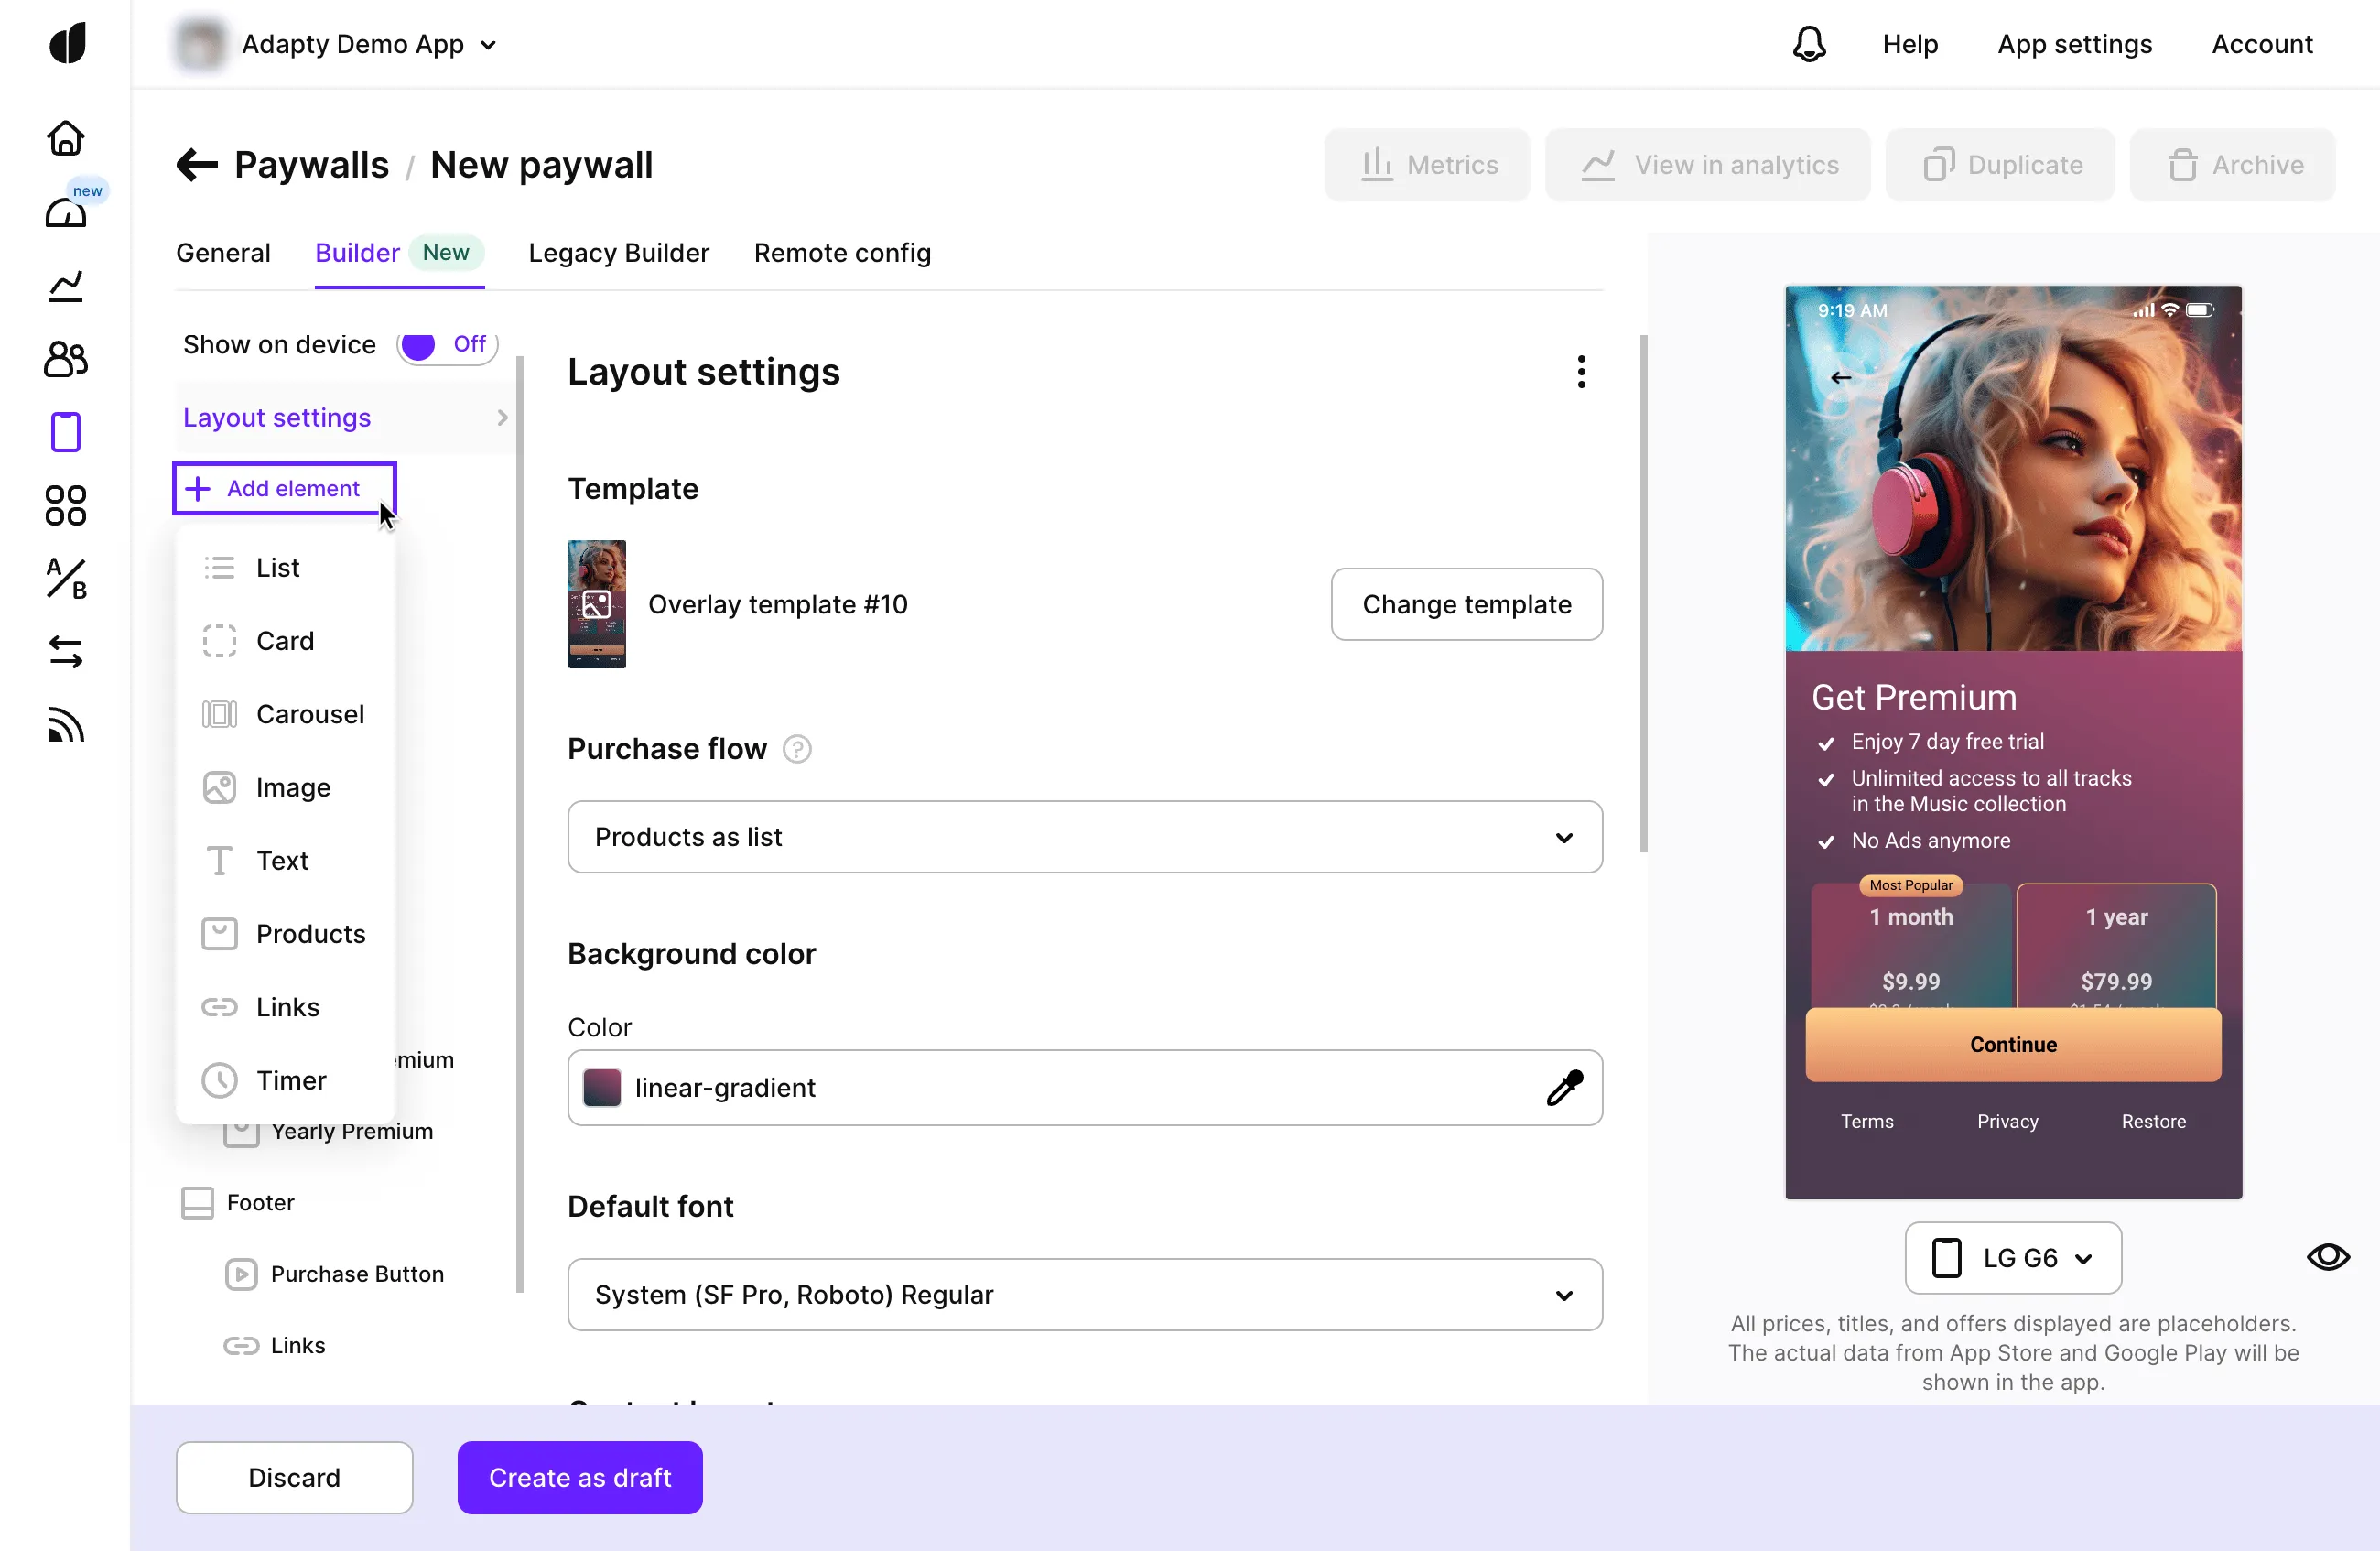Open the LG G6 device selector
Image resolution: width=2380 pixels, height=1551 pixels.
[2012, 1258]
